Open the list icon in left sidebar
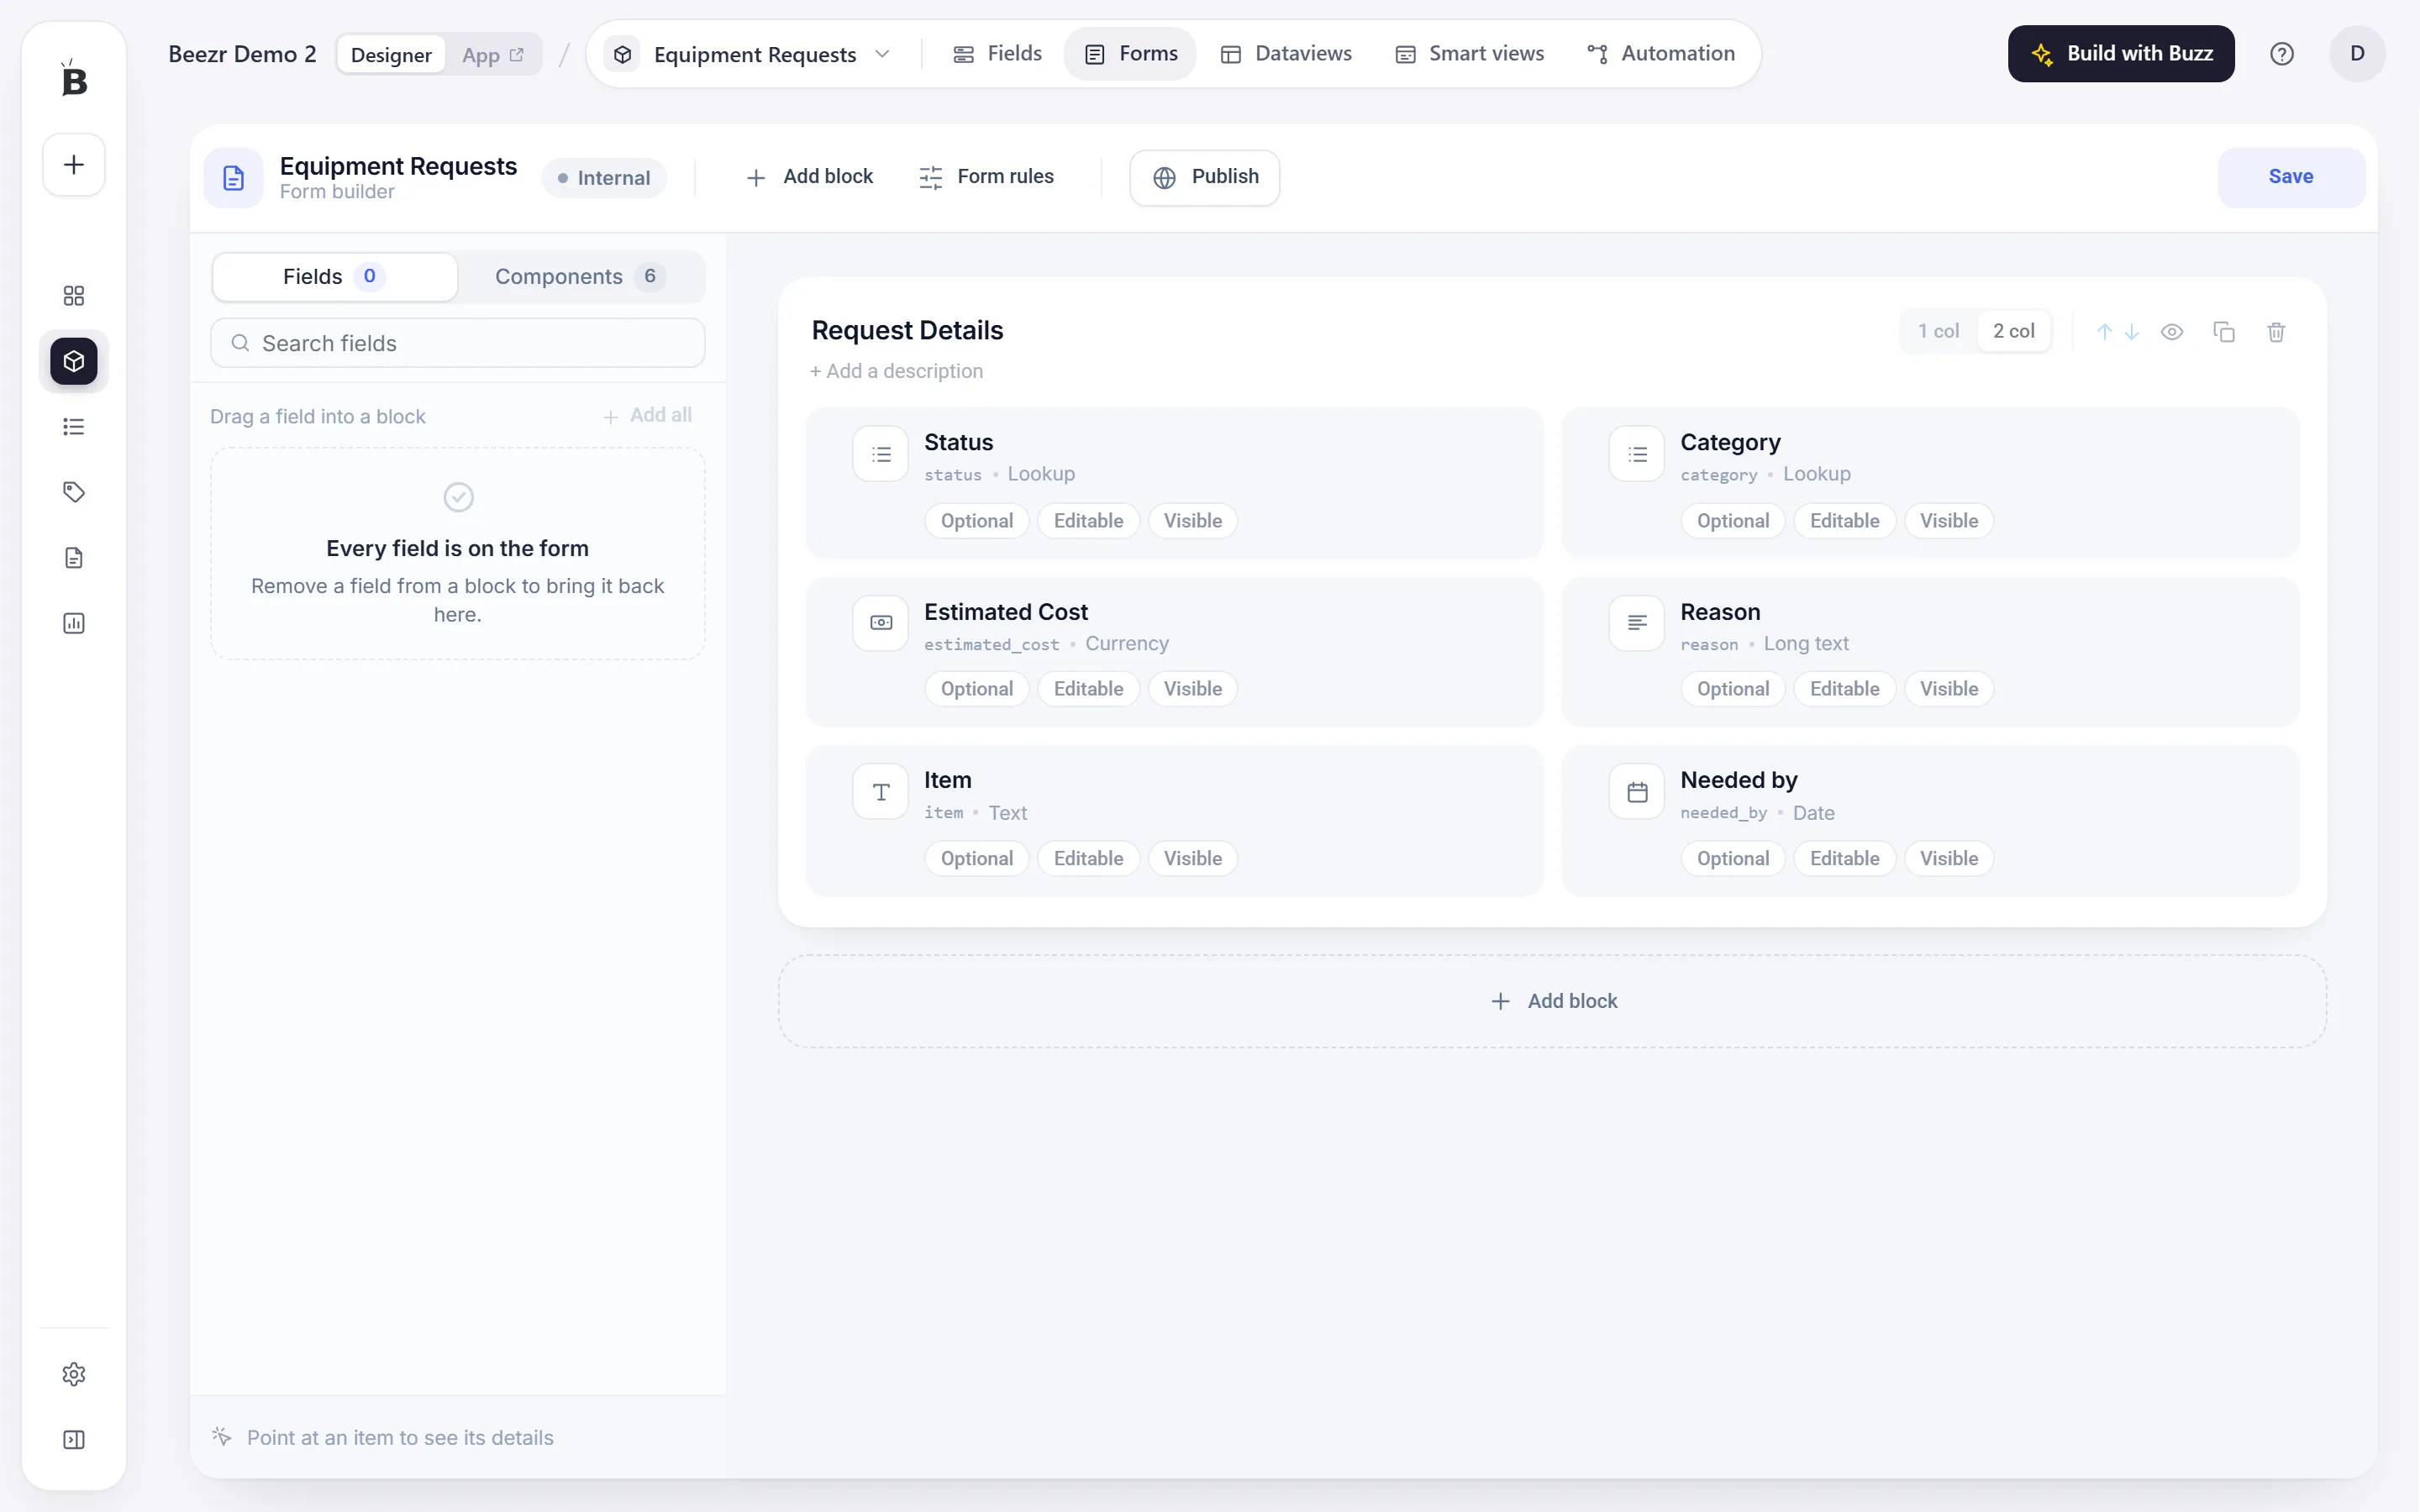2420x1512 pixels. pyautogui.click(x=74, y=427)
